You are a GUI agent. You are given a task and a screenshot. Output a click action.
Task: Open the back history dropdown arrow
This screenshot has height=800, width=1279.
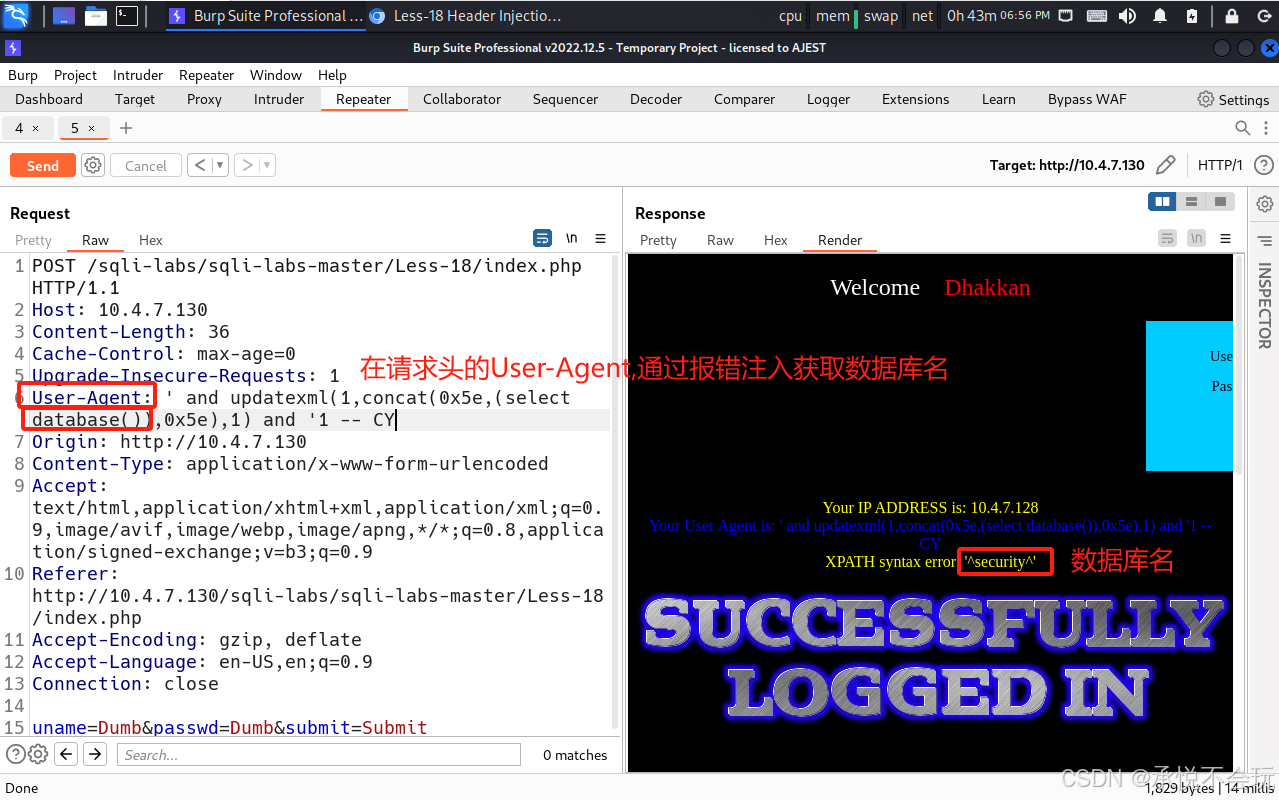tap(219, 165)
